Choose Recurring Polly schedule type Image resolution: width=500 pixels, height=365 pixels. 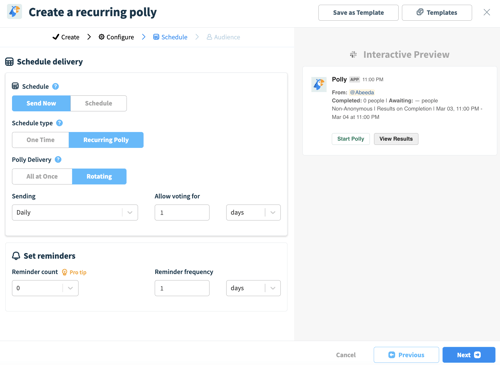tap(106, 140)
